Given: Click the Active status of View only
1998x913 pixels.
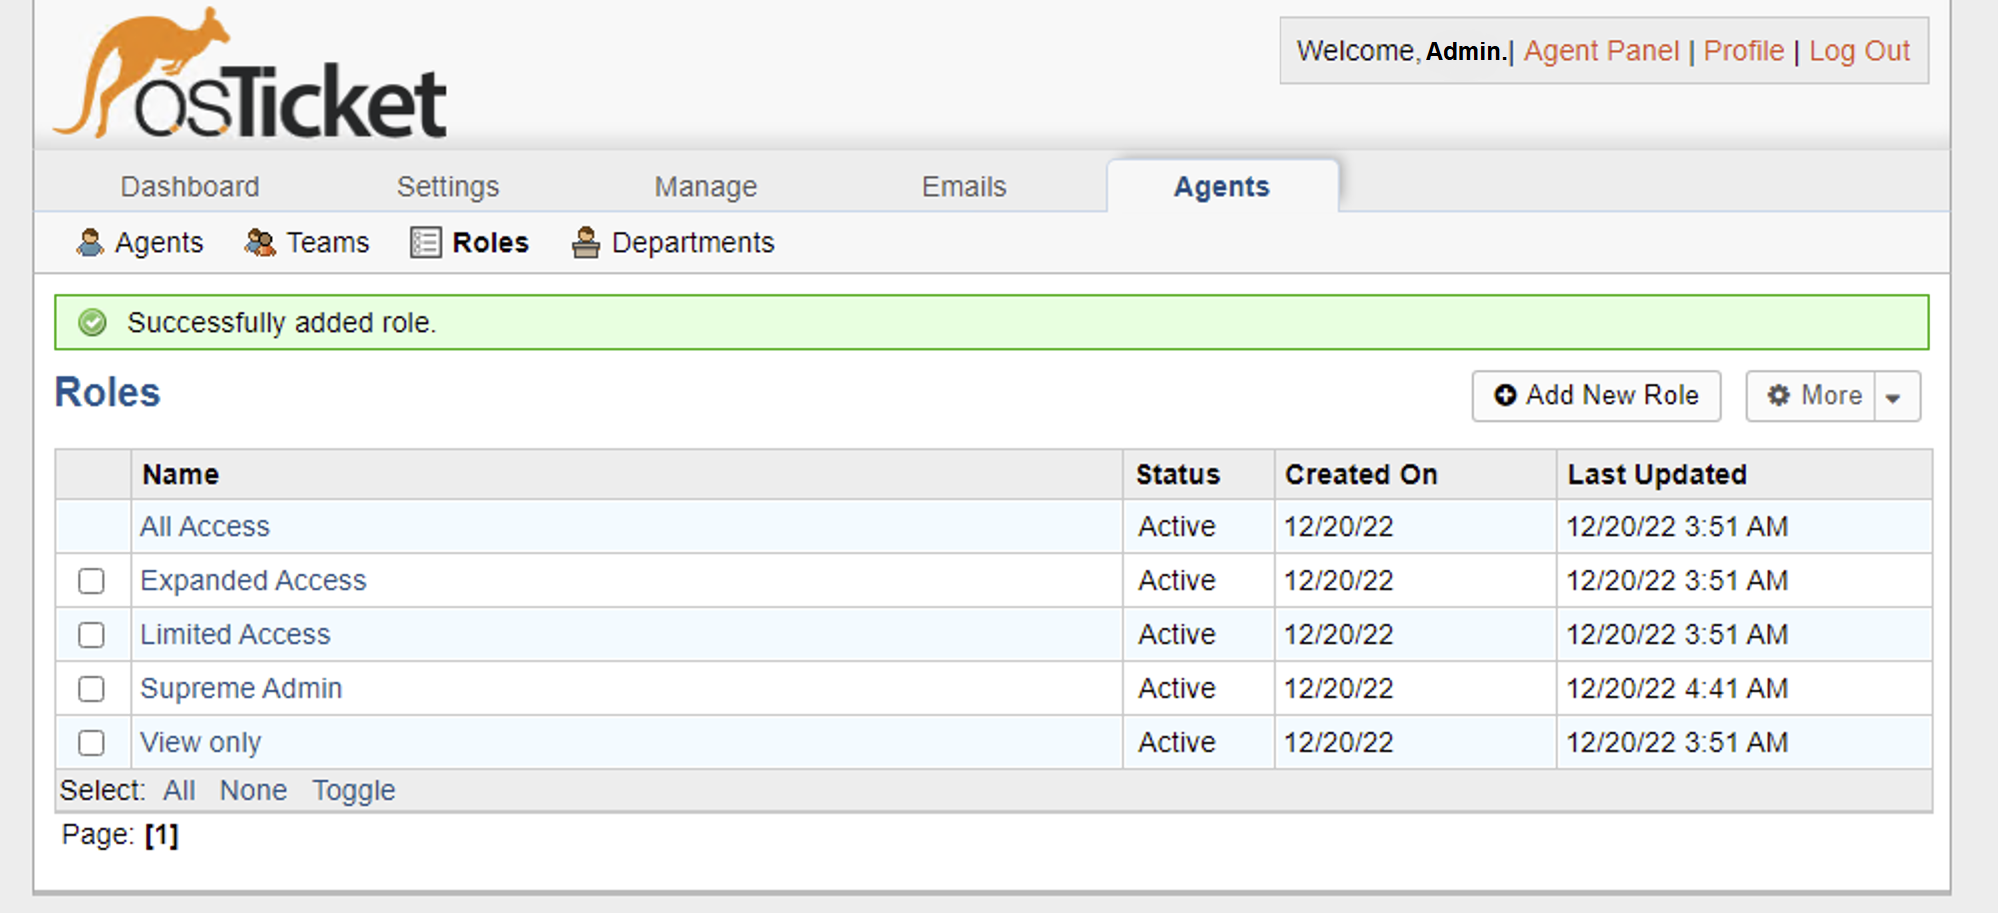Looking at the screenshot, I should tap(1177, 742).
